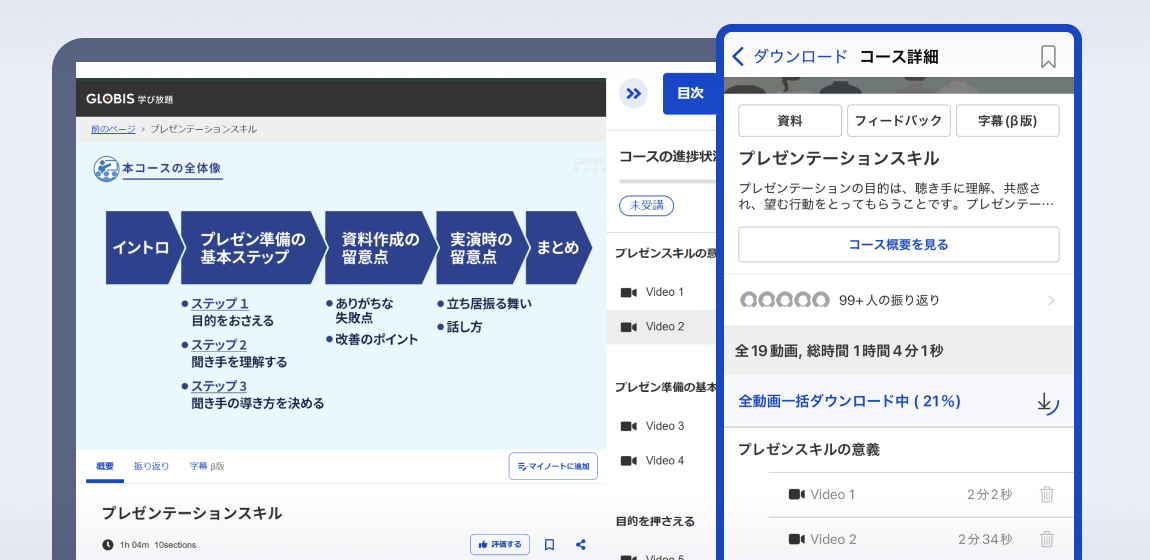Image resolution: width=1150 pixels, height=560 pixels.
Task: Click the course progress bar
Action: 667,181
